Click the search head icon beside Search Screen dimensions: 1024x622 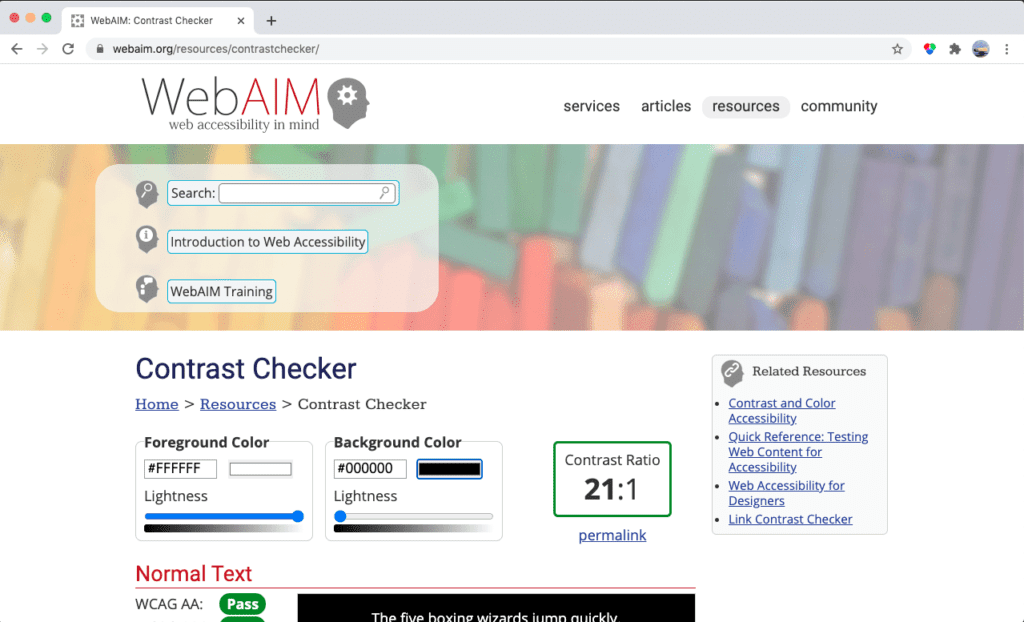pyautogui.click(x=147, y=194)
